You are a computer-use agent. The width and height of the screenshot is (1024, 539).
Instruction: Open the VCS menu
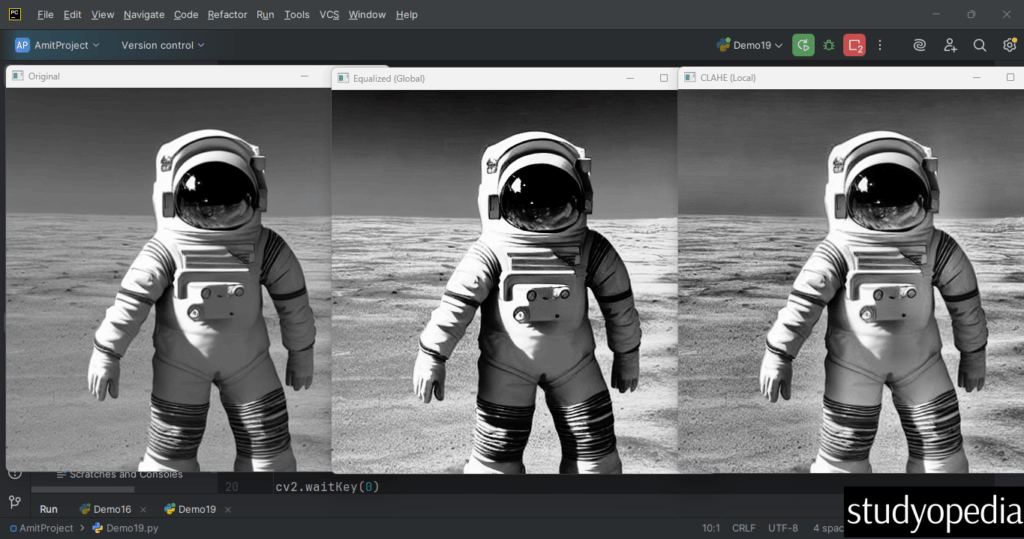pyautogui.click(x=329, y=14)
